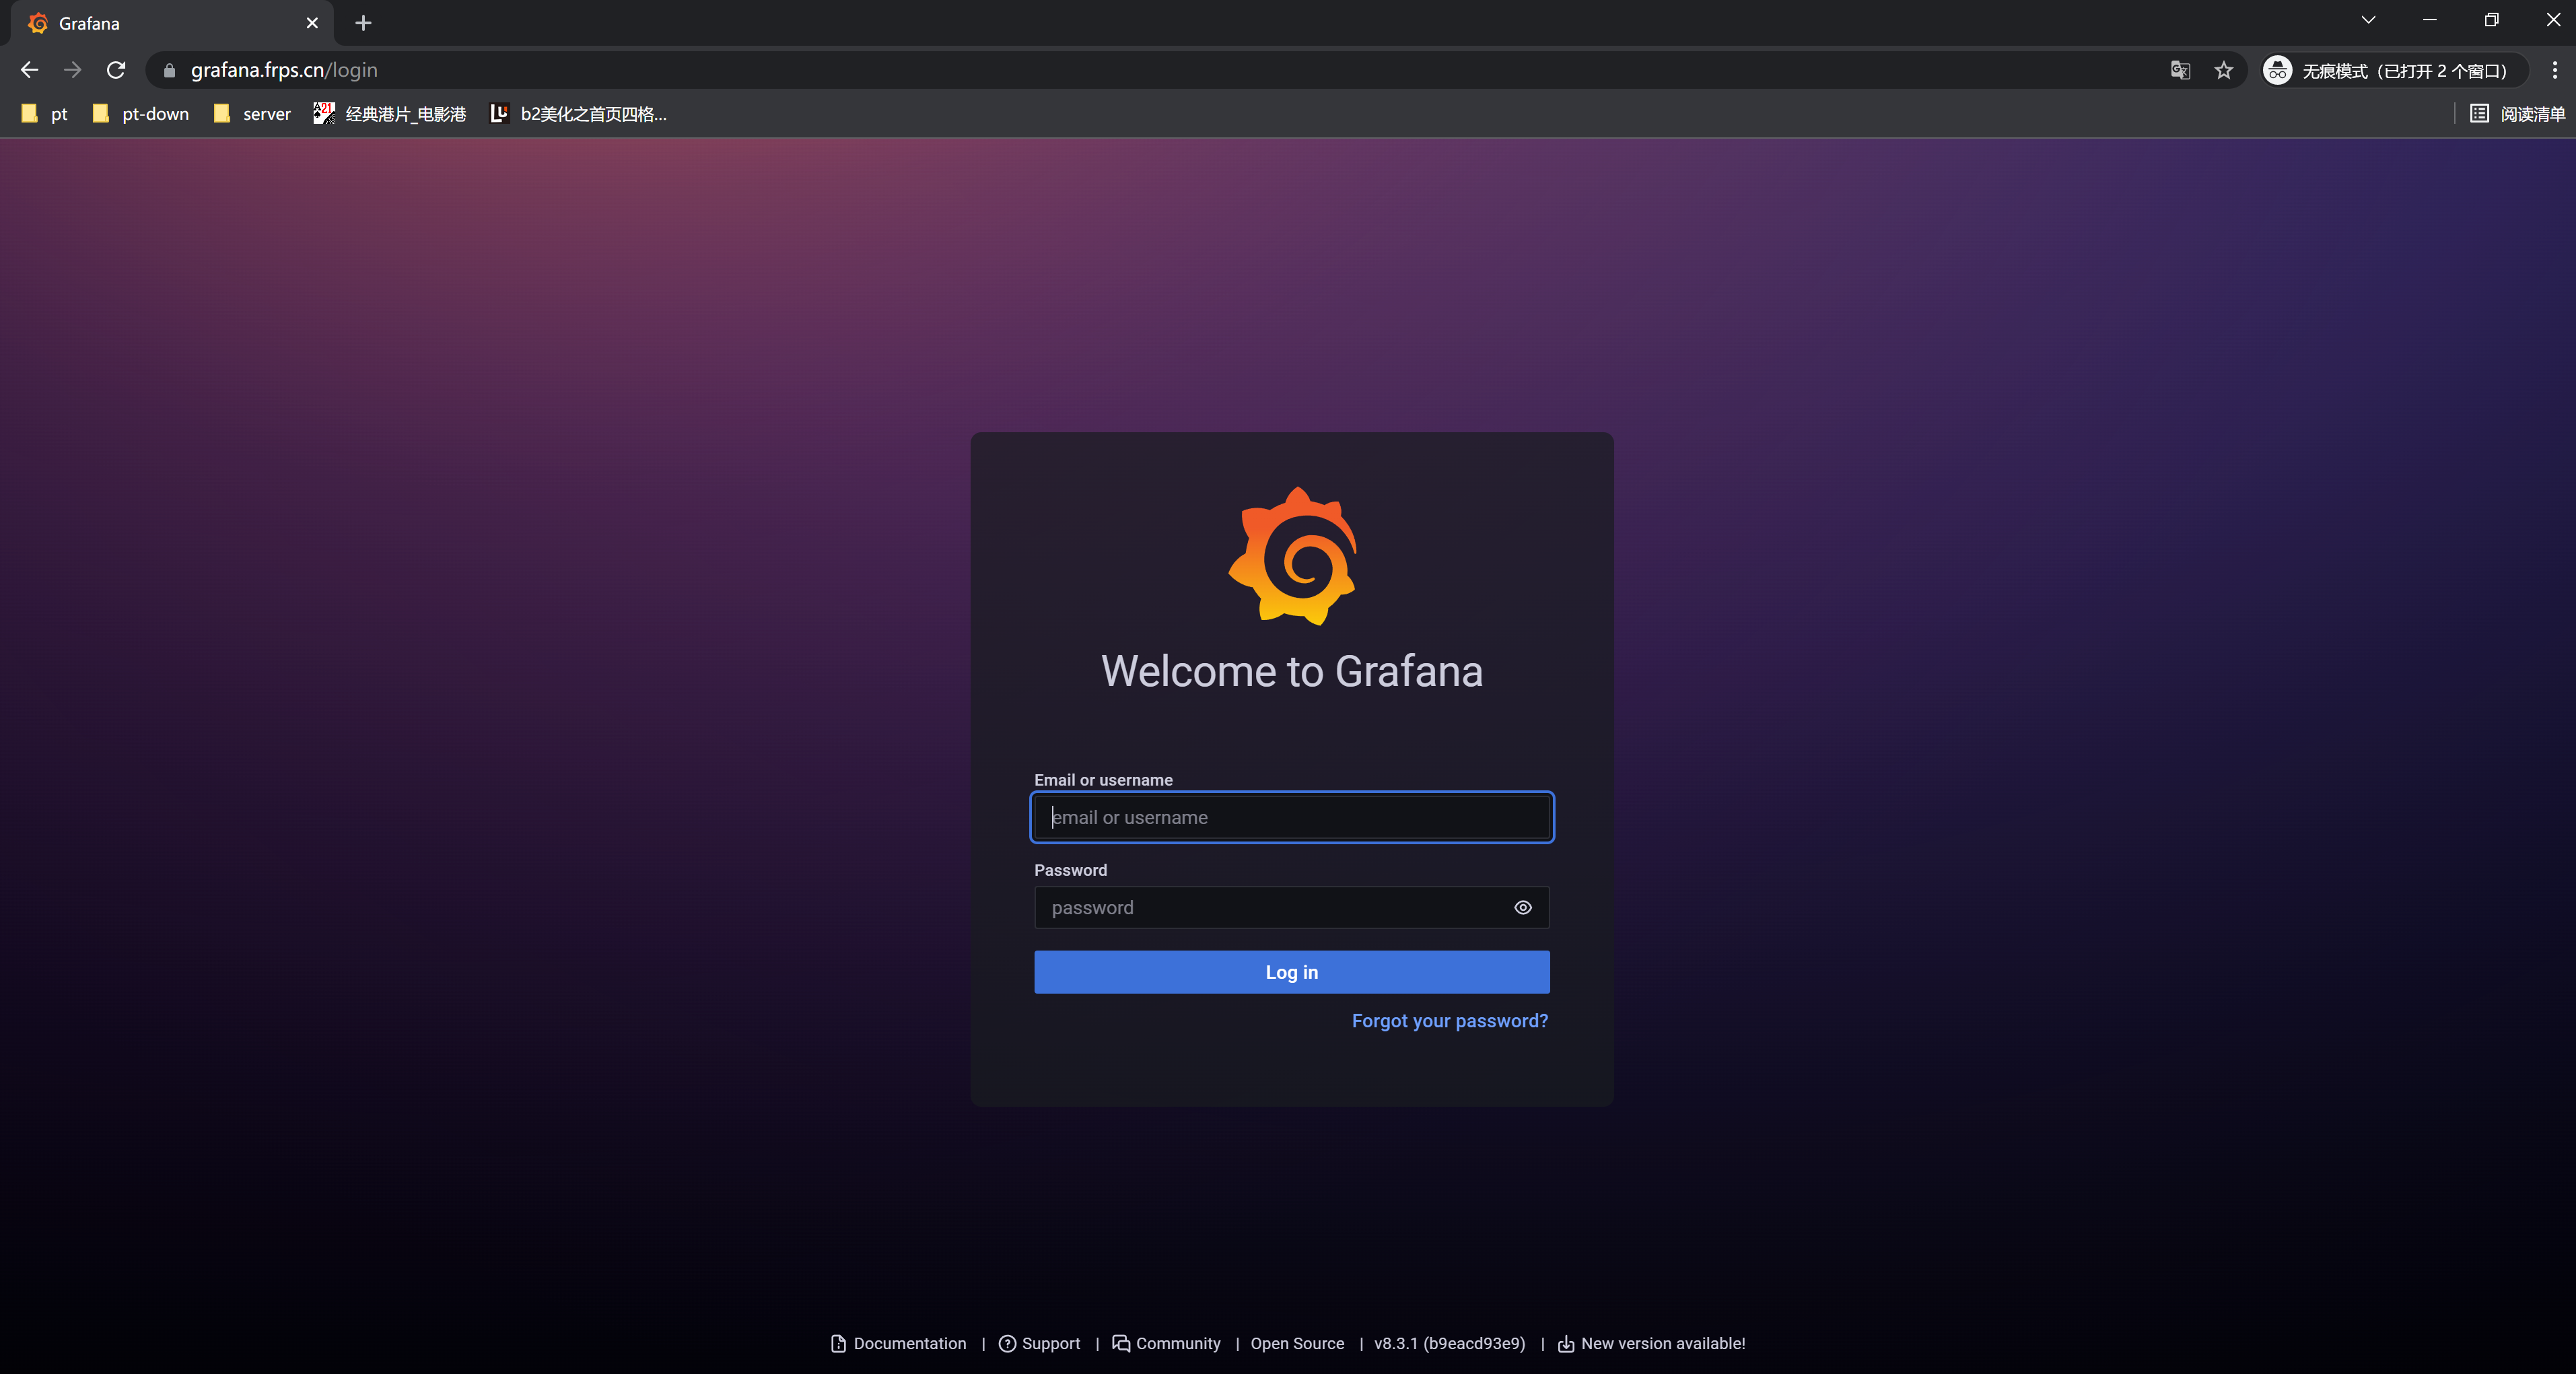Select the Grafana browser tab
Screen dimensions: 2576x1374
[x=171, y=23]
